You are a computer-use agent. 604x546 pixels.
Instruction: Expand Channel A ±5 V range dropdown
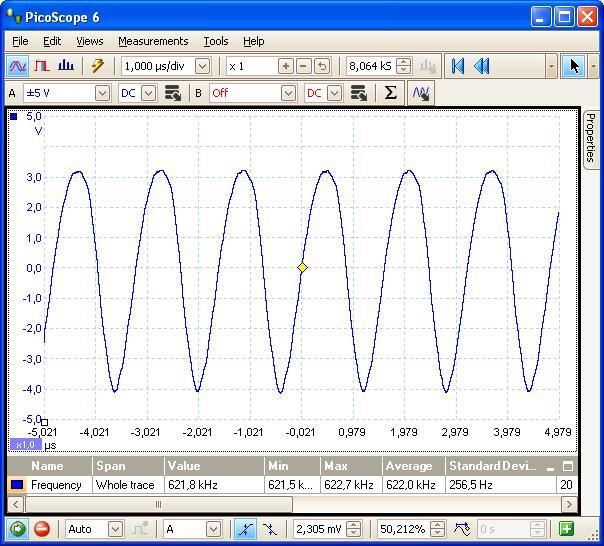click(101, 93)
